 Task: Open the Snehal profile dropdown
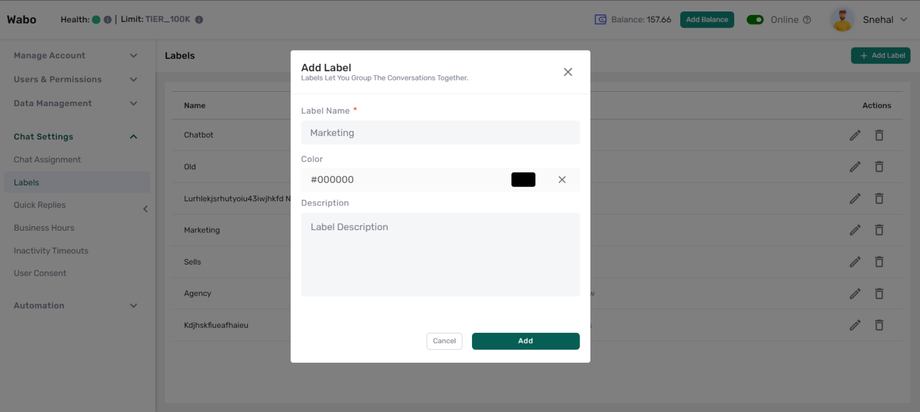point(904,20)
